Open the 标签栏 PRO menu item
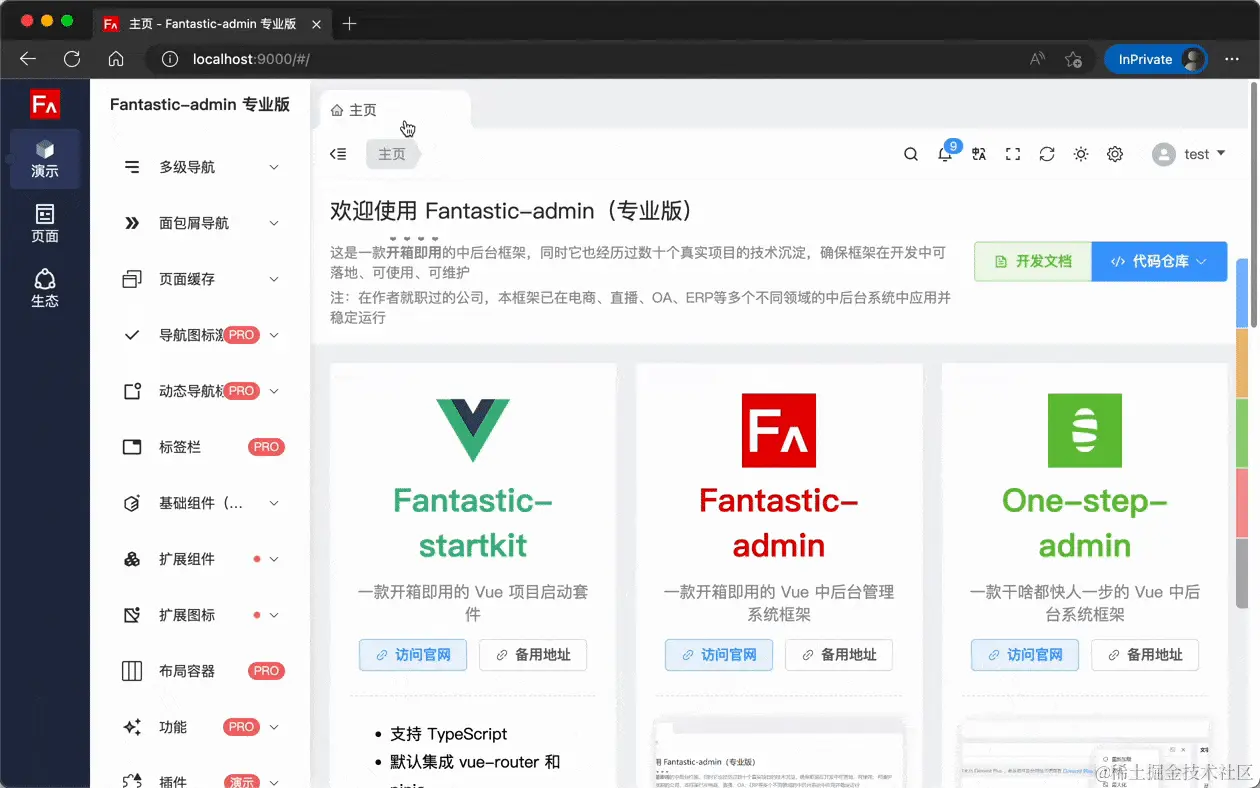The image size is (1260, 788). tap(200, 447)
